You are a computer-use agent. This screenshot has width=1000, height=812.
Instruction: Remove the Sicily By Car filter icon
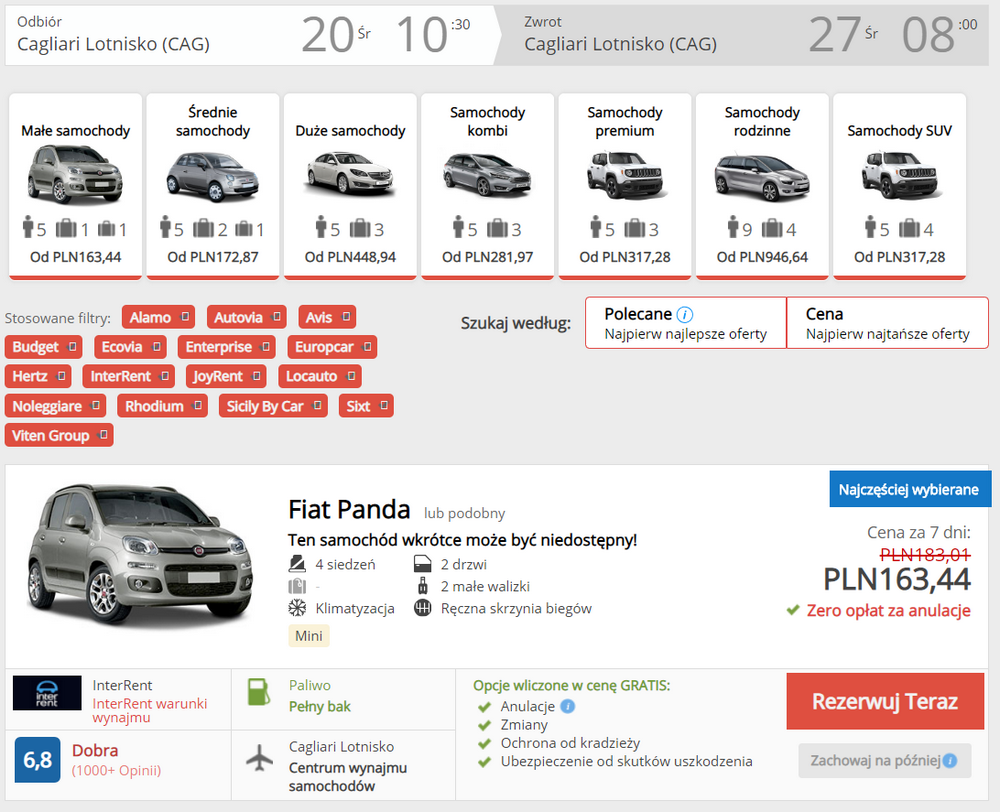click(317, 405)
